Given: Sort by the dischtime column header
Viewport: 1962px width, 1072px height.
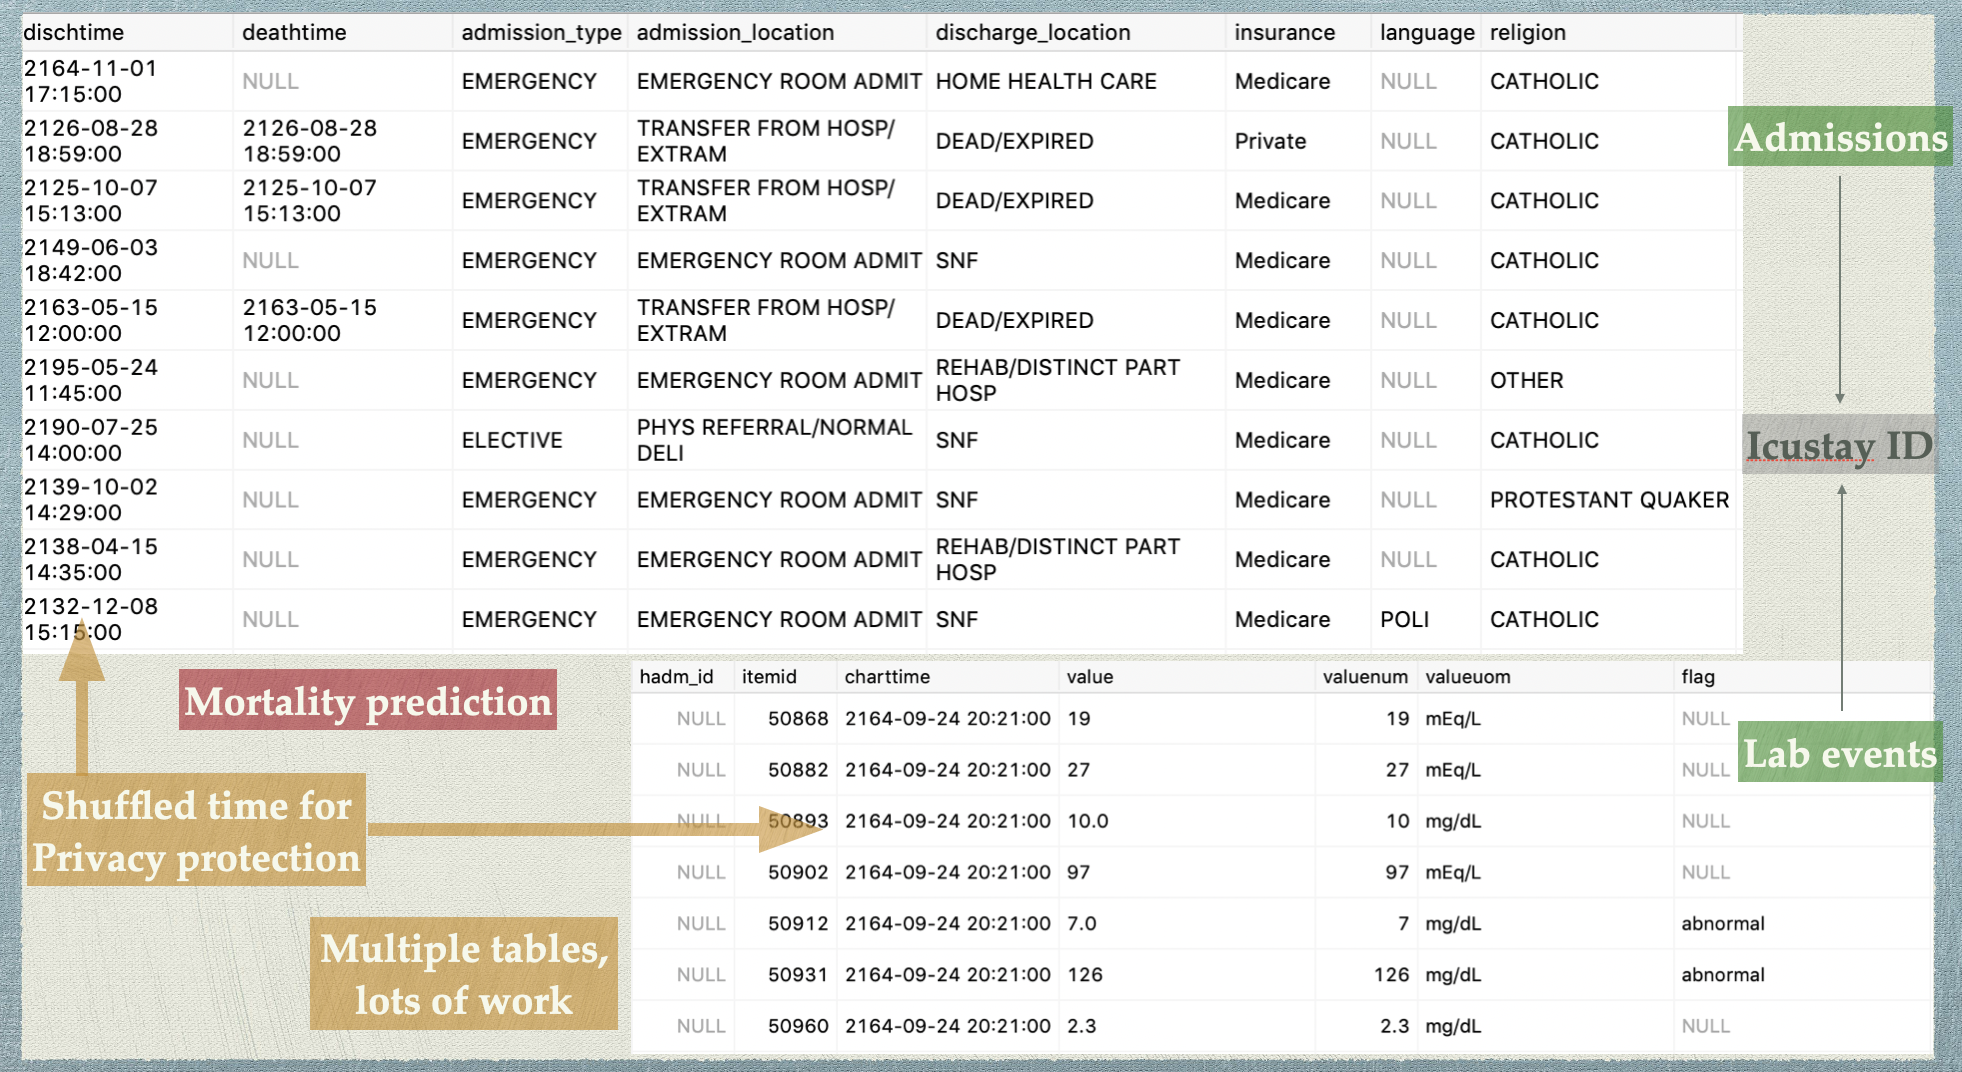Looking at the screenshot, I should 74,32.
